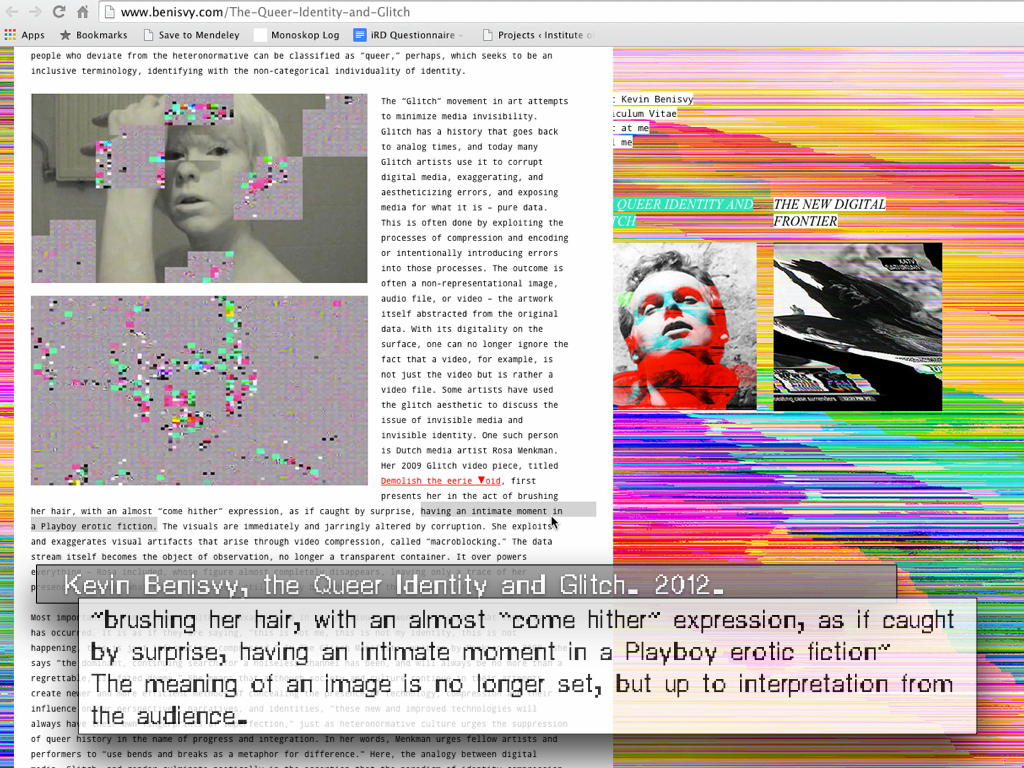Click the text "is Dutch media artist Rosa Menkman."

pyautogui.click(x=470, y=451)
